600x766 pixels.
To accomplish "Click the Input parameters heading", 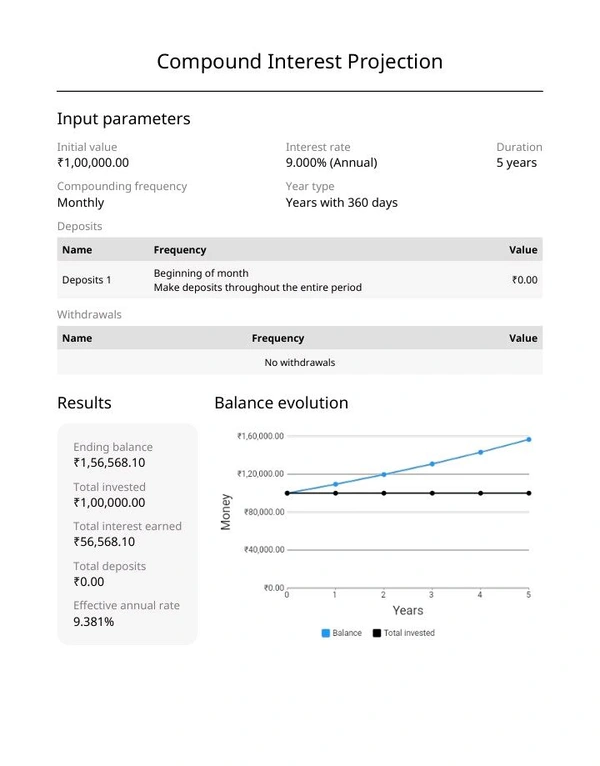I will point(123,119).
